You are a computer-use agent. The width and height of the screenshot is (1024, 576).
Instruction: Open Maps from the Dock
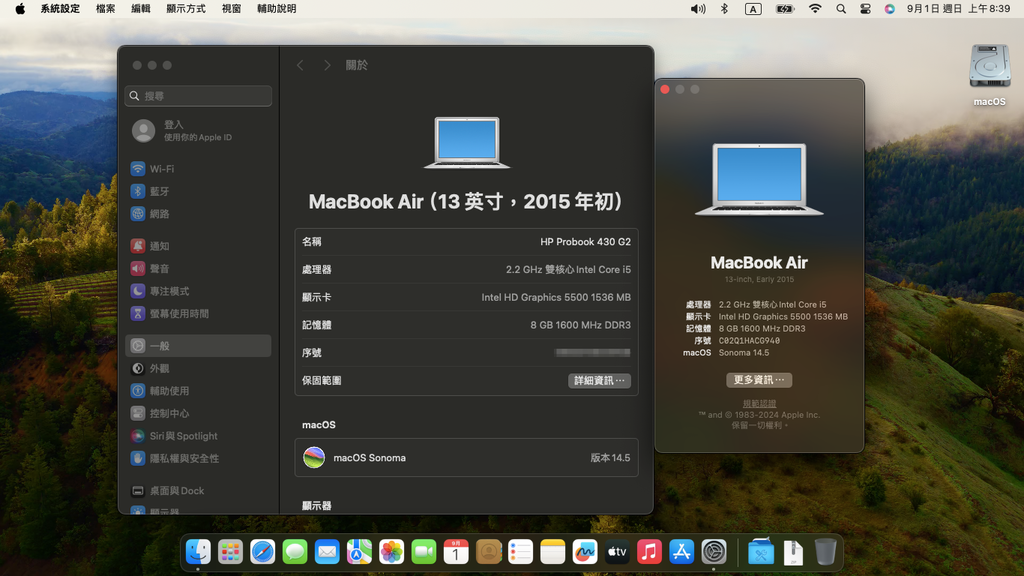point(359,552)
